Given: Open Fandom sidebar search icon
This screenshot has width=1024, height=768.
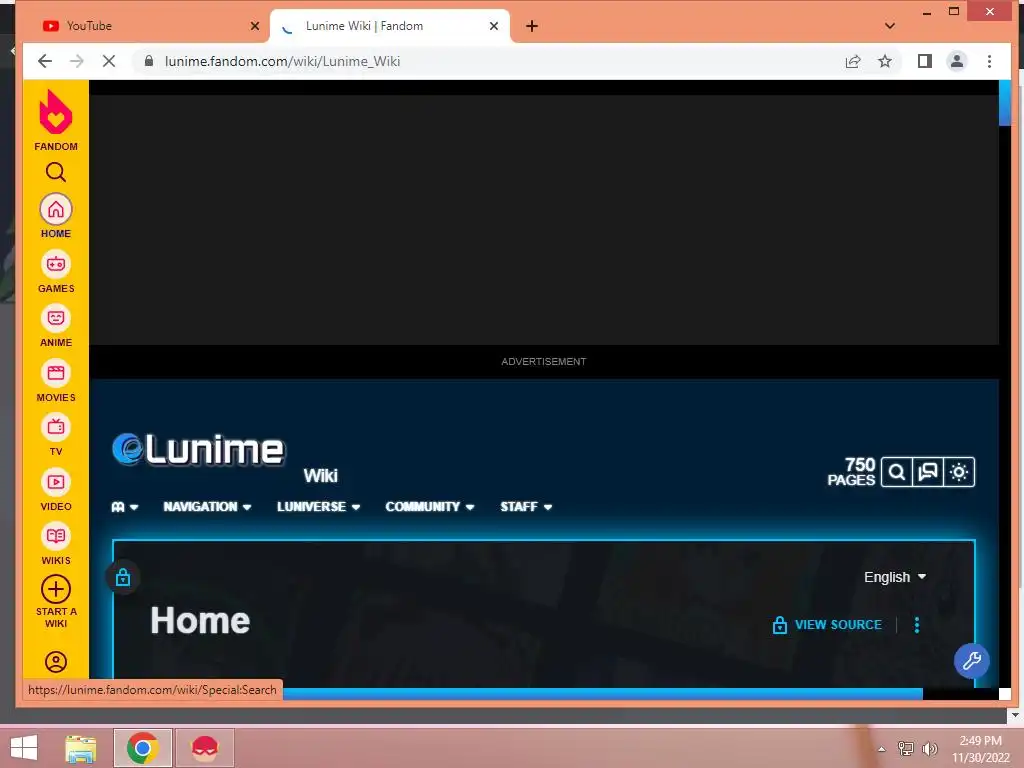Looking at the screenshot, I should (x=56, y=172).
